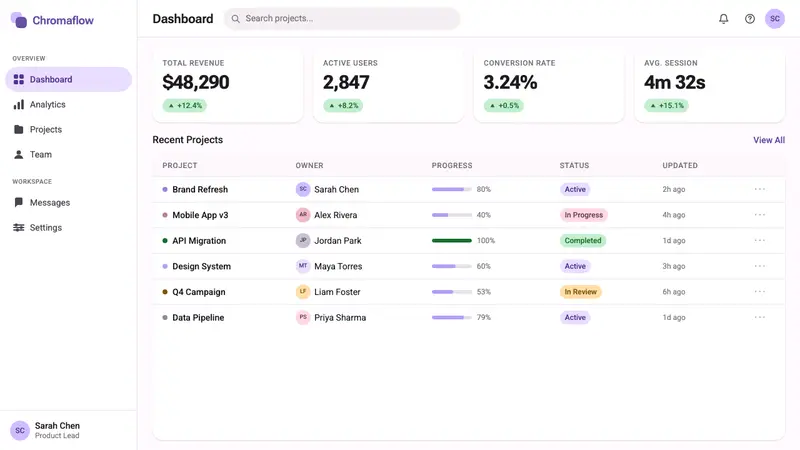The height and width of the screenshot is (450, 800).
Task: Open Sarah Chen Product Lead profile footer
Action: 68,431
